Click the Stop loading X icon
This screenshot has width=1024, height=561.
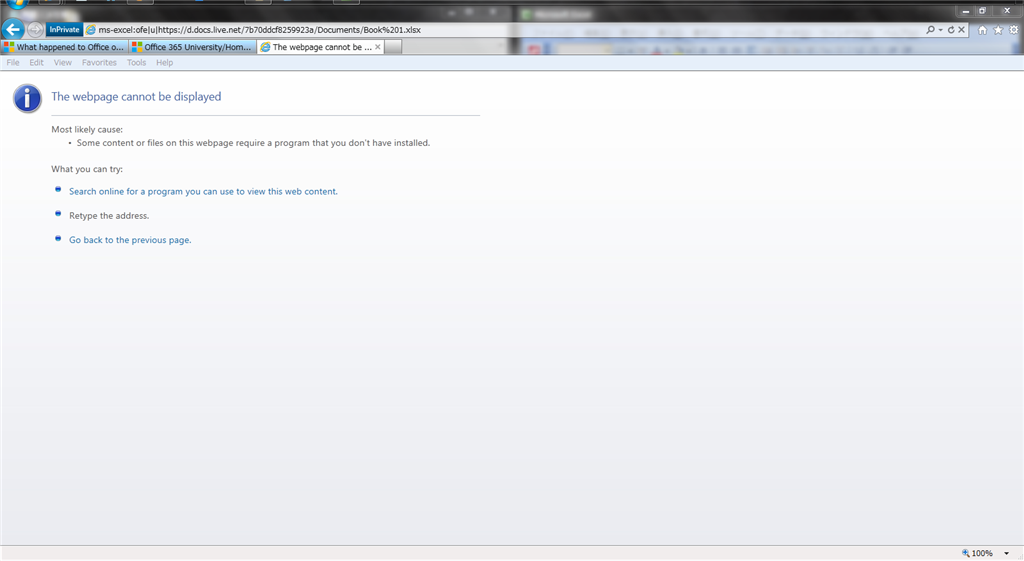coord(961,29)
